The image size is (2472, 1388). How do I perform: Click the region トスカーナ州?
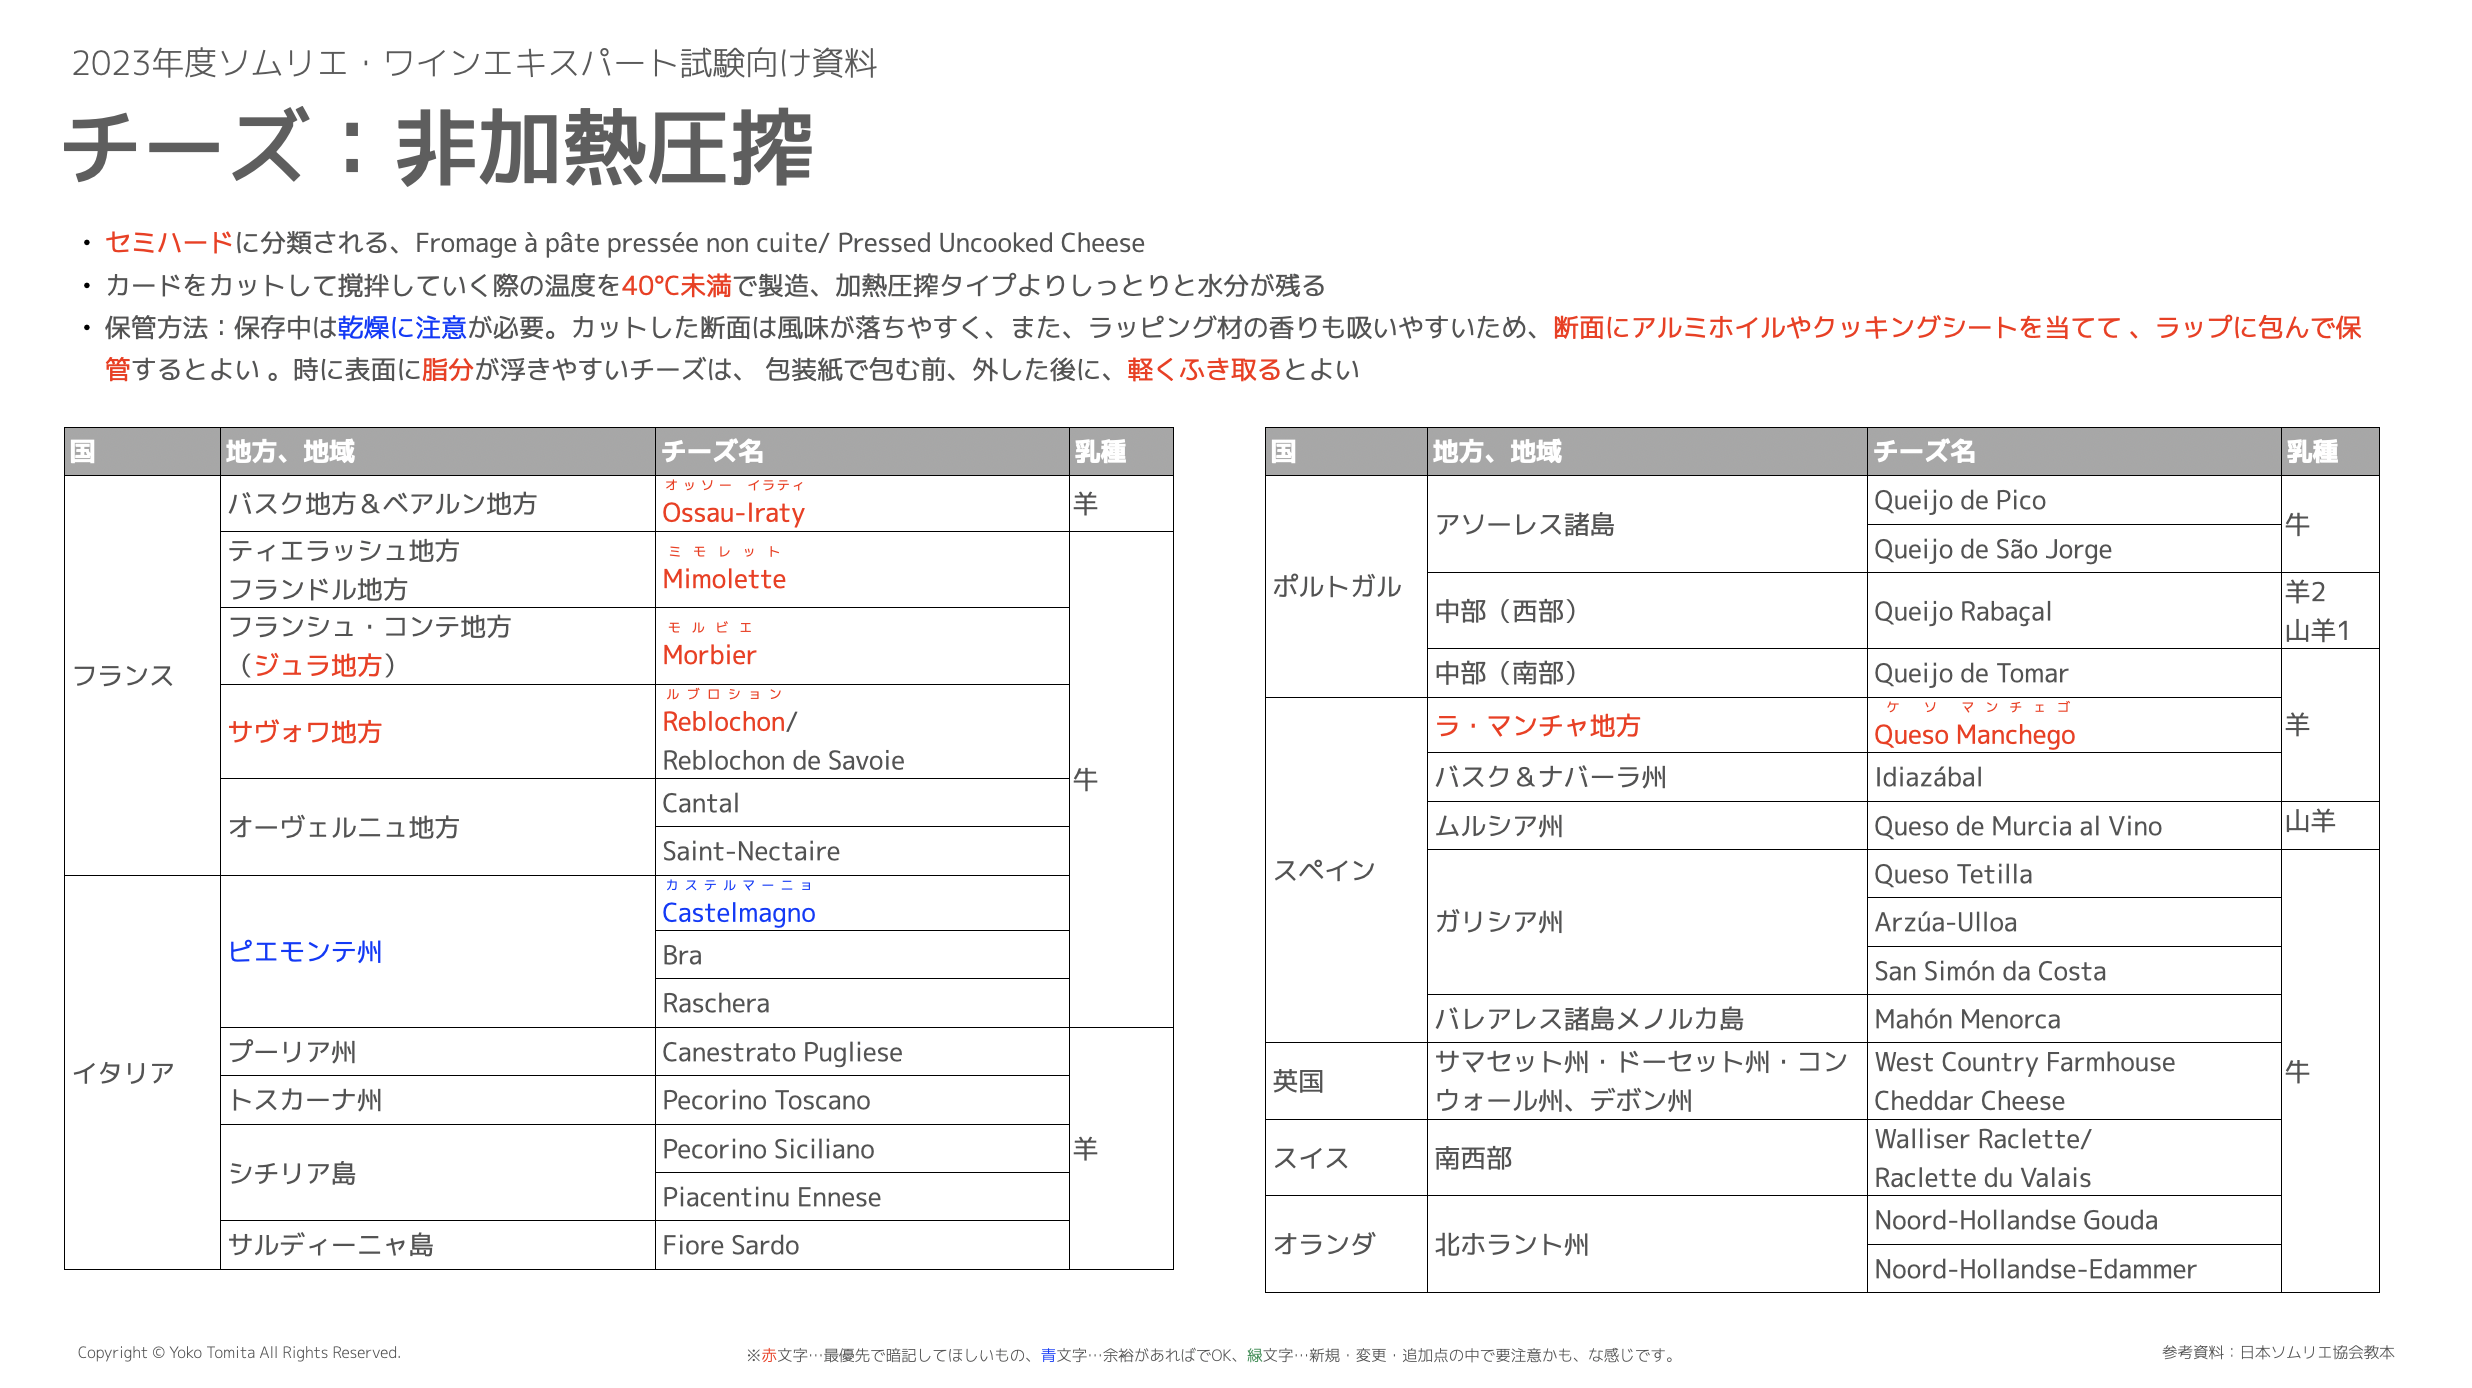point(305,1100)
